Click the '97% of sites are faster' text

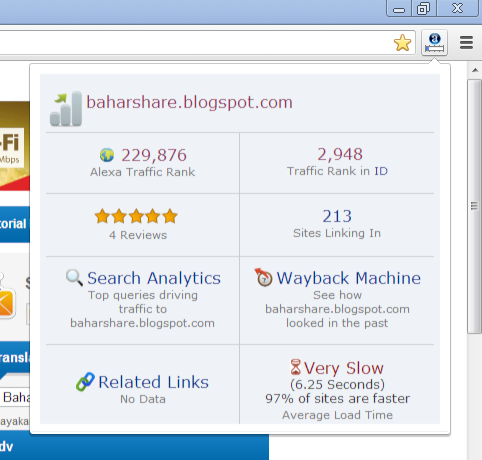[337, 398]
